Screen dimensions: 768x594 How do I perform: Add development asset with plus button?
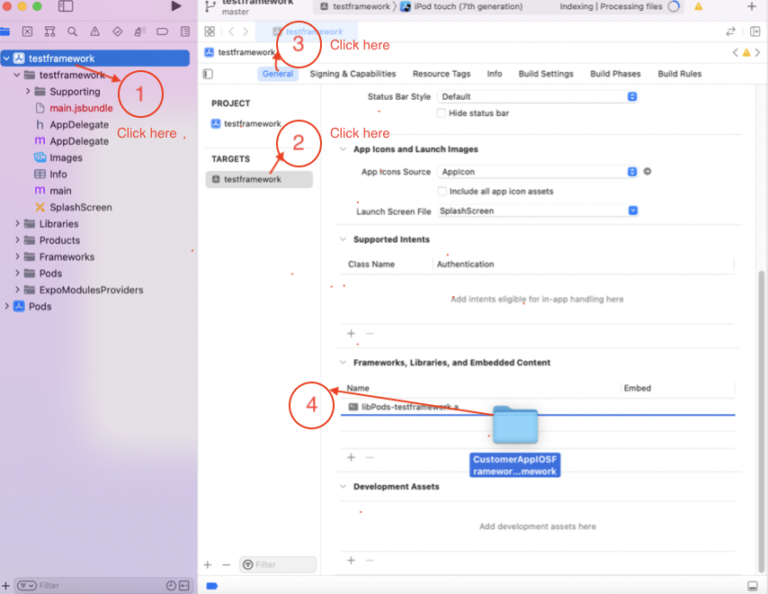[x=351, y=560]
